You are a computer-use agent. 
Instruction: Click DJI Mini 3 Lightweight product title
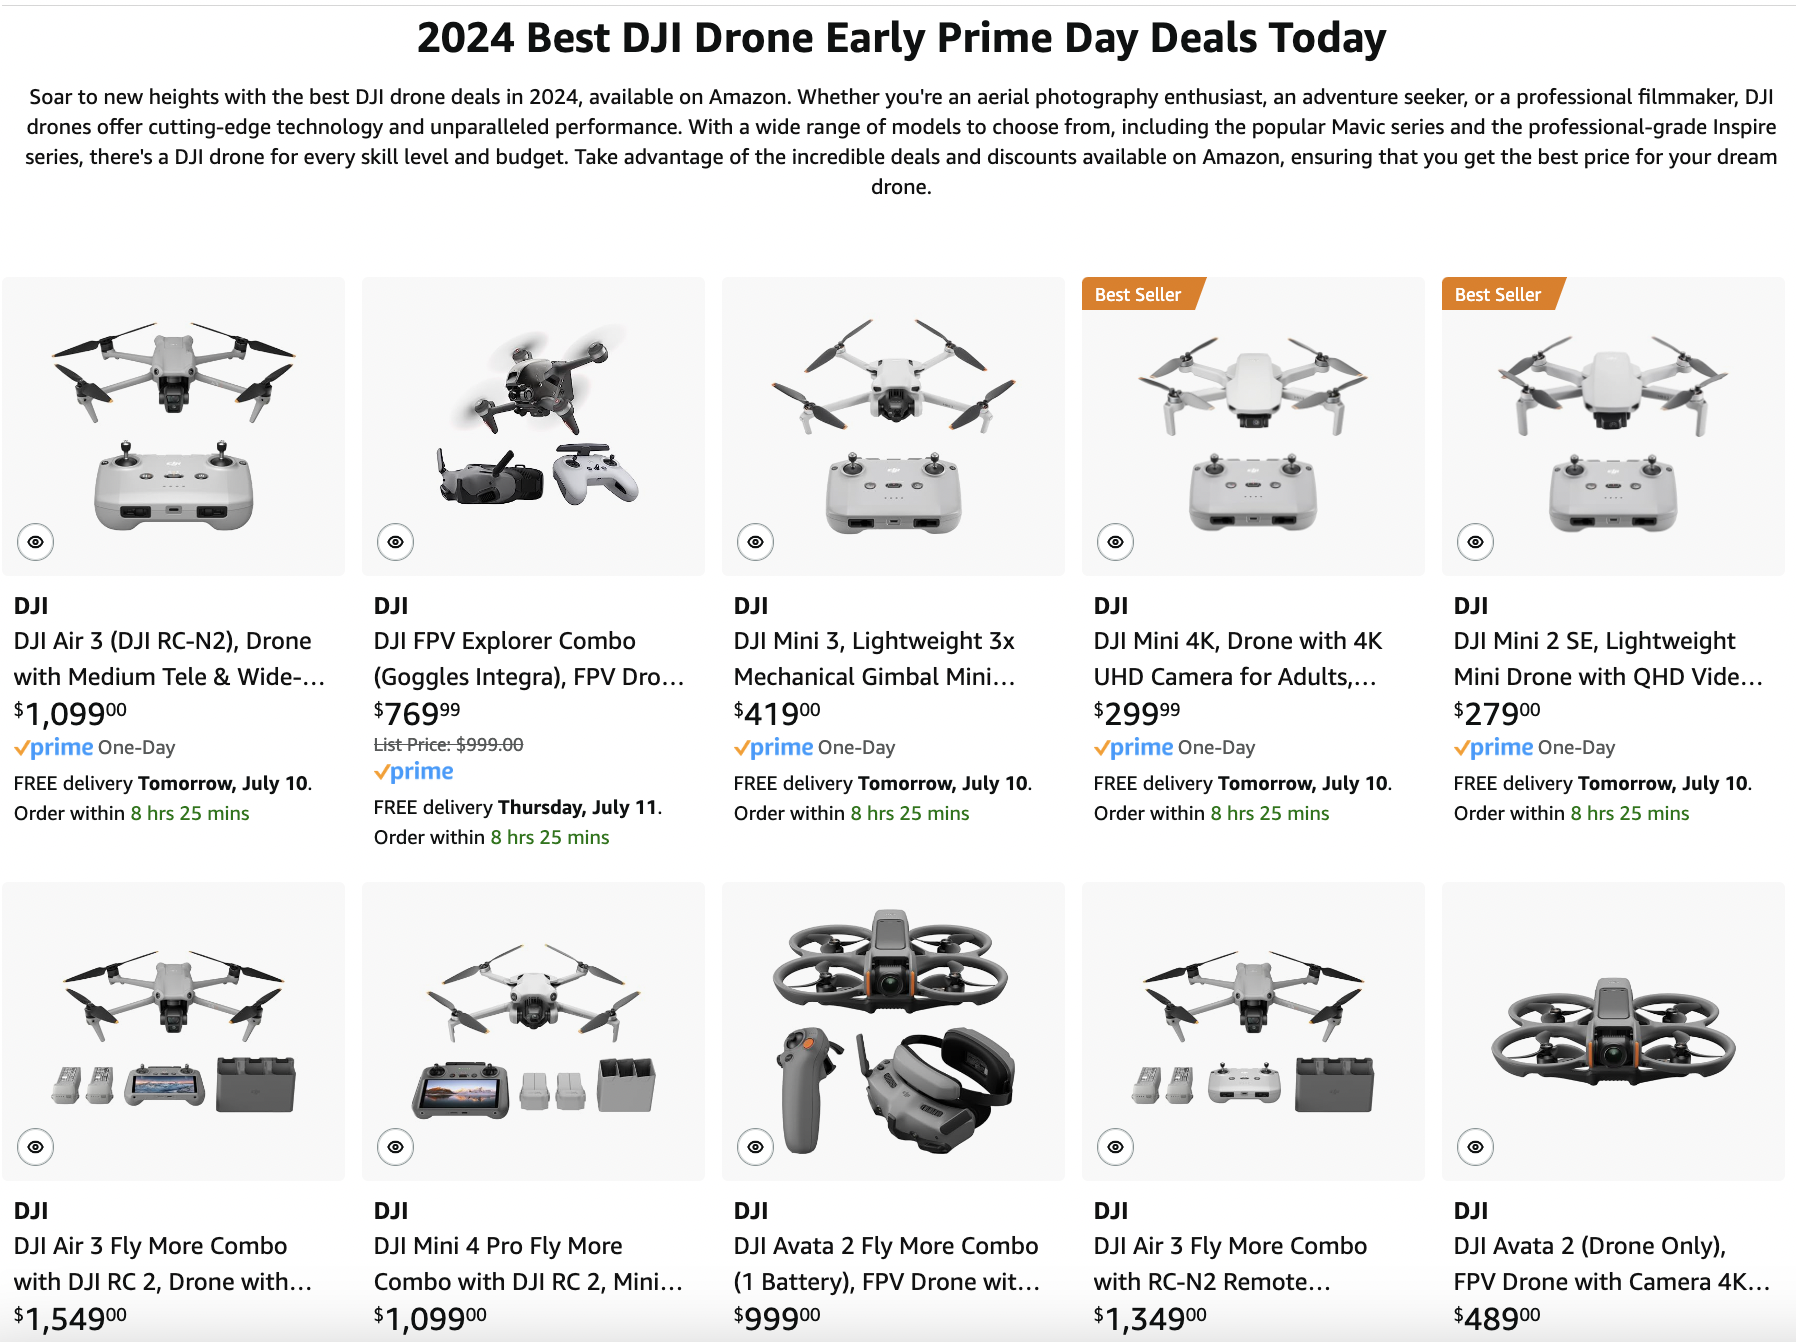[876, 659]
